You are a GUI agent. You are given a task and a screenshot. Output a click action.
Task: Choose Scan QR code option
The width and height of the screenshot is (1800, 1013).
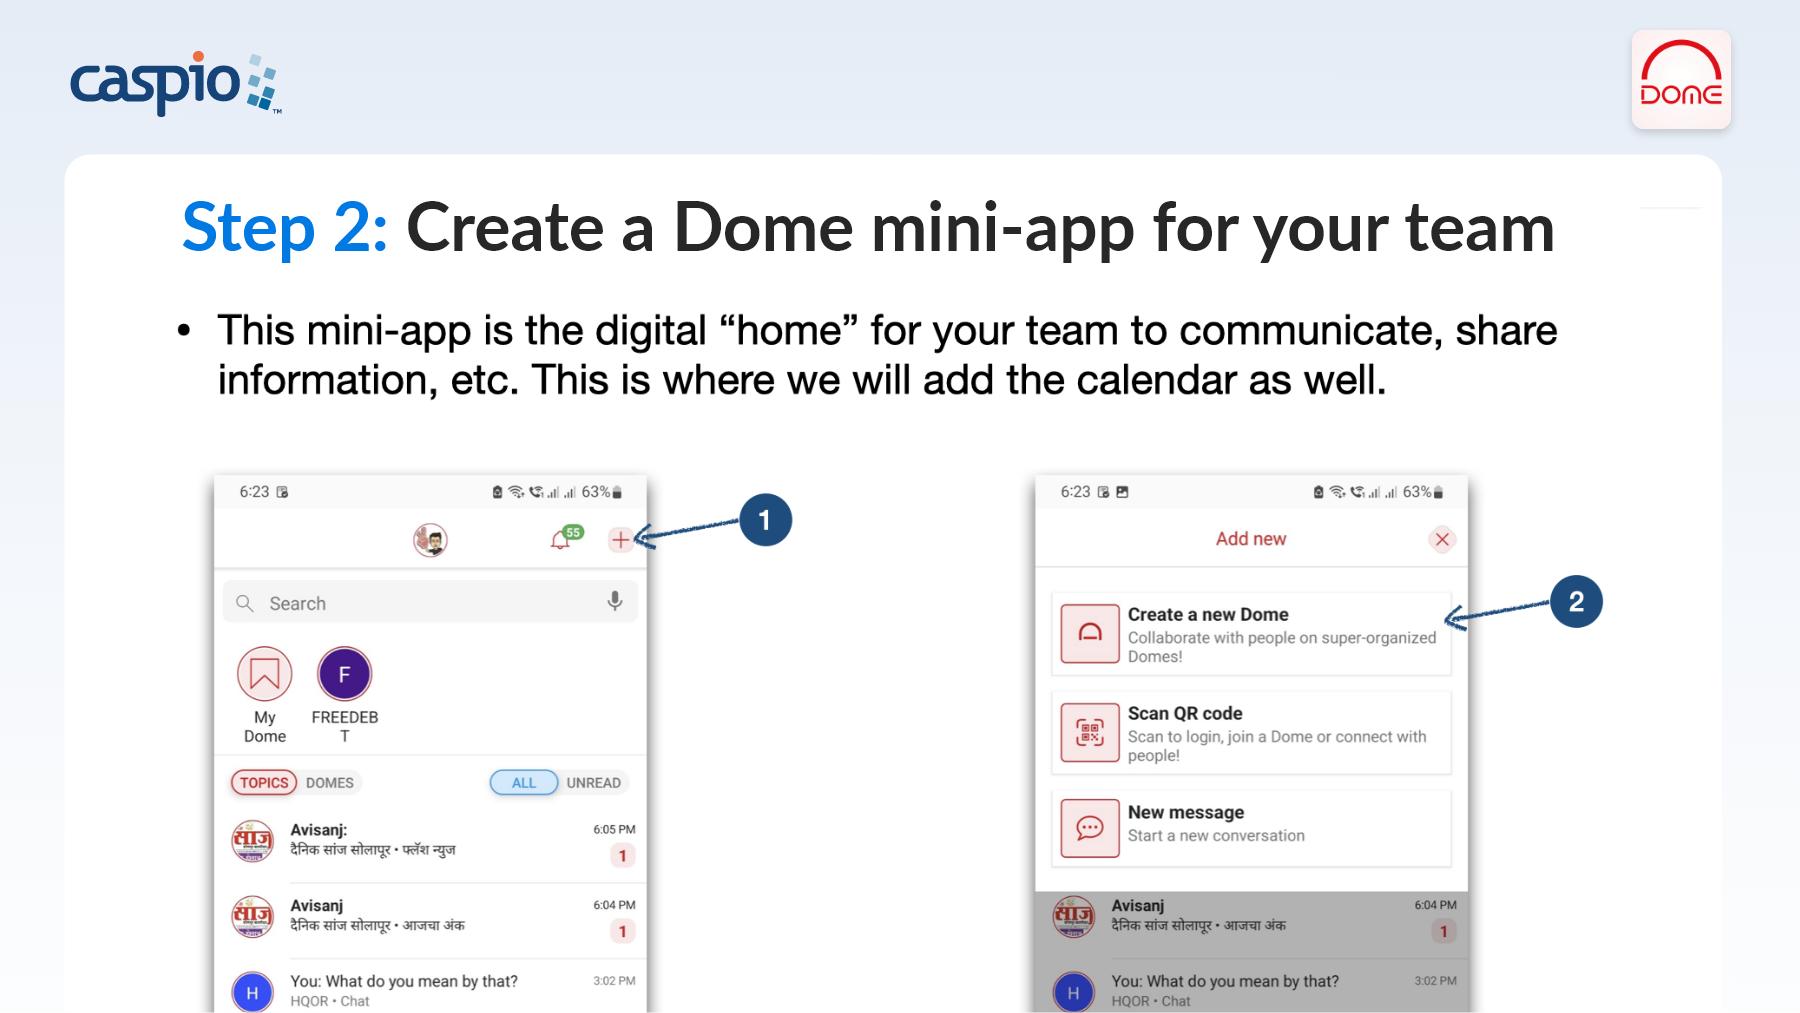point(1251,733)
